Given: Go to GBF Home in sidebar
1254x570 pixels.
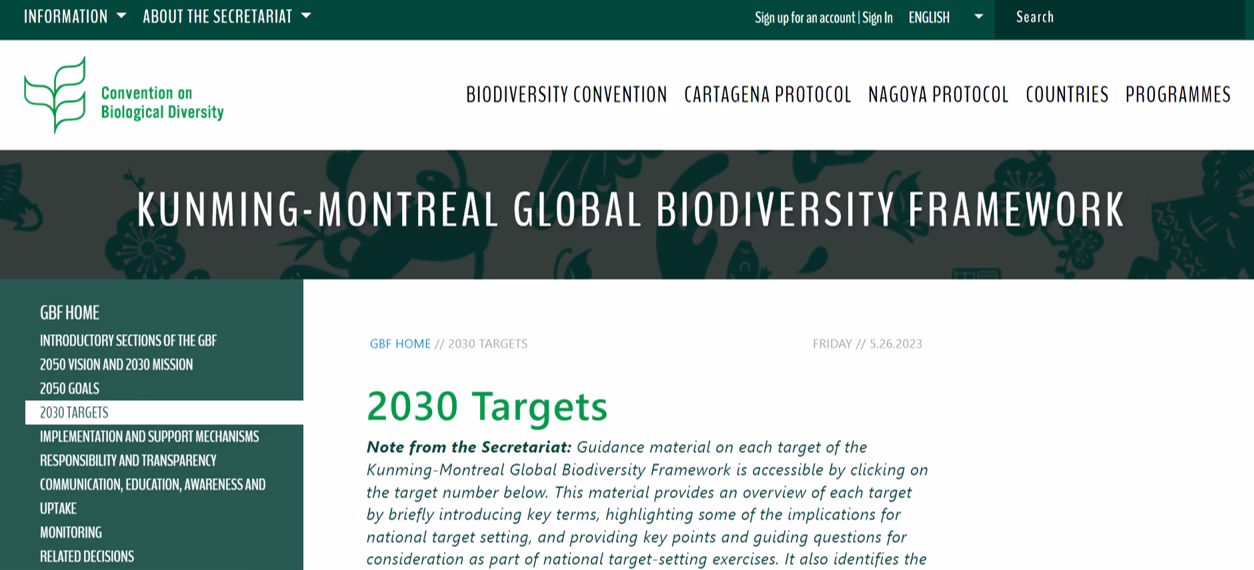Looking at the screenshot, I should (x=69, y=313).
